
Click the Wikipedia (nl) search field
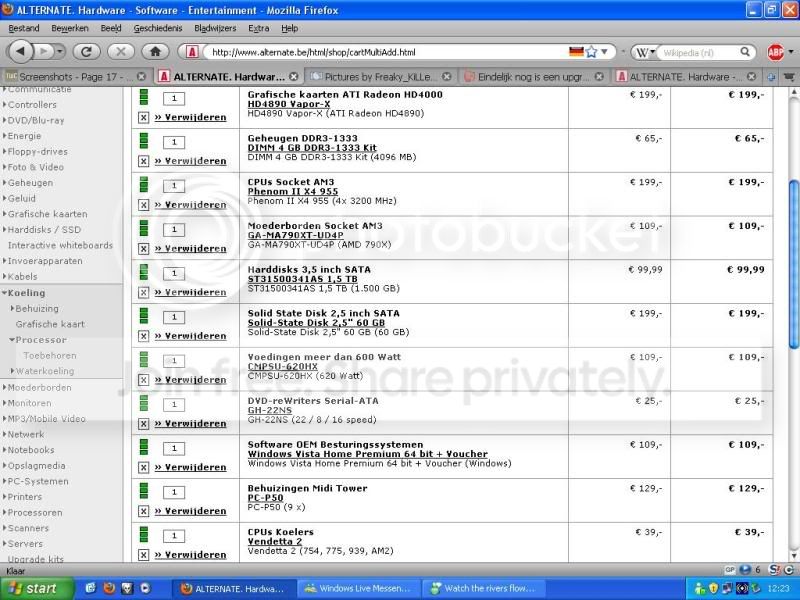[698, 52]
